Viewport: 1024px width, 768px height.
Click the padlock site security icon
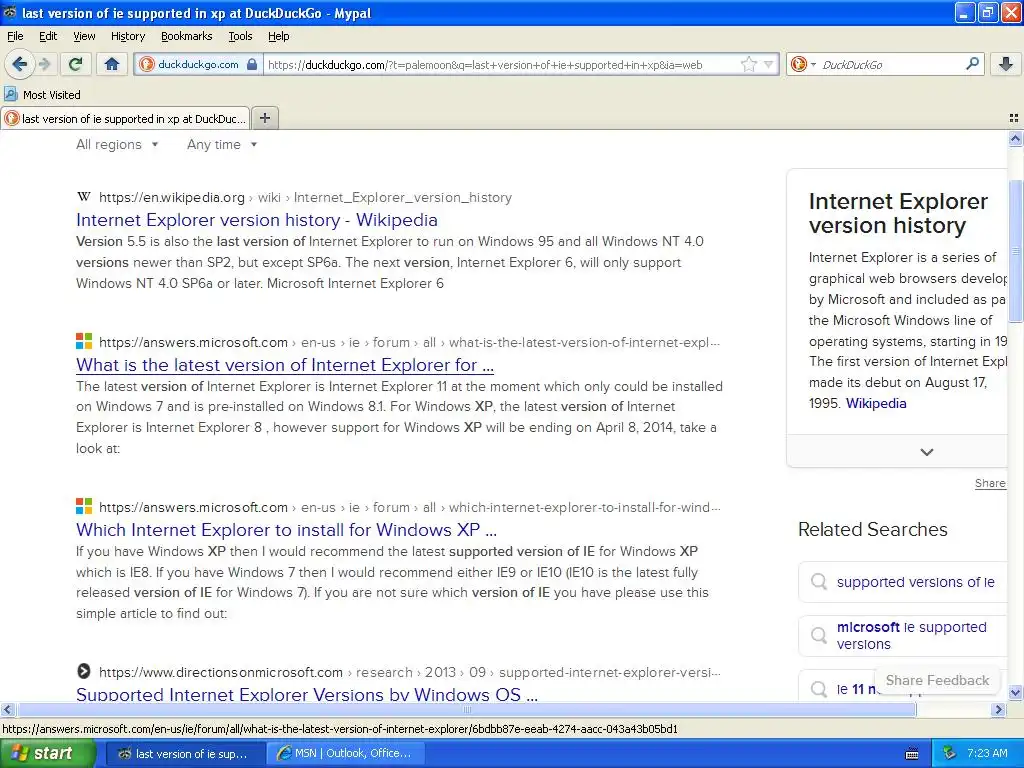[x=252, y=64]
